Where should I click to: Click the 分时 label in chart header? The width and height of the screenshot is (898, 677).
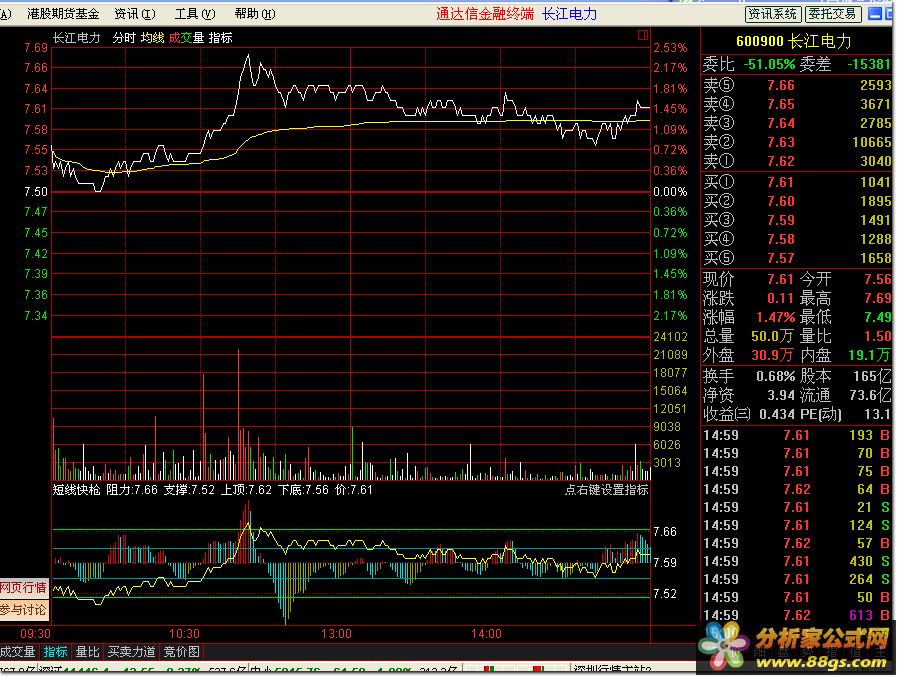coord(124,38)
